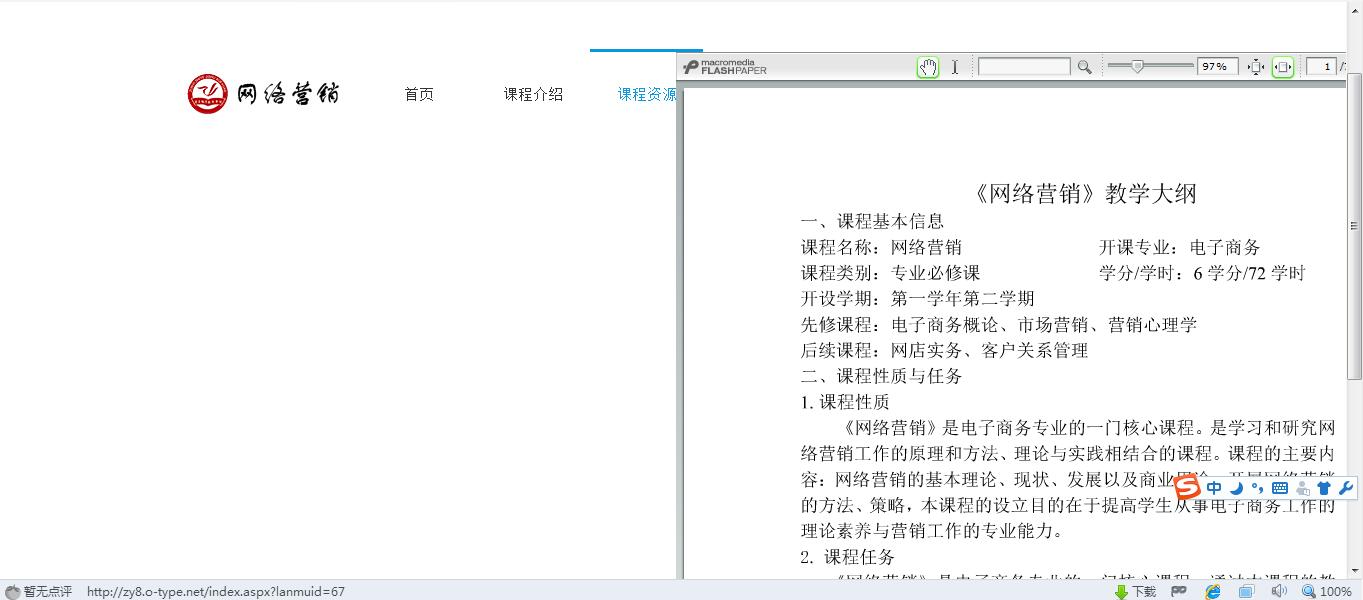
Task: Toggle the fit-to-width page button
Action: [x=1283, y=67]
